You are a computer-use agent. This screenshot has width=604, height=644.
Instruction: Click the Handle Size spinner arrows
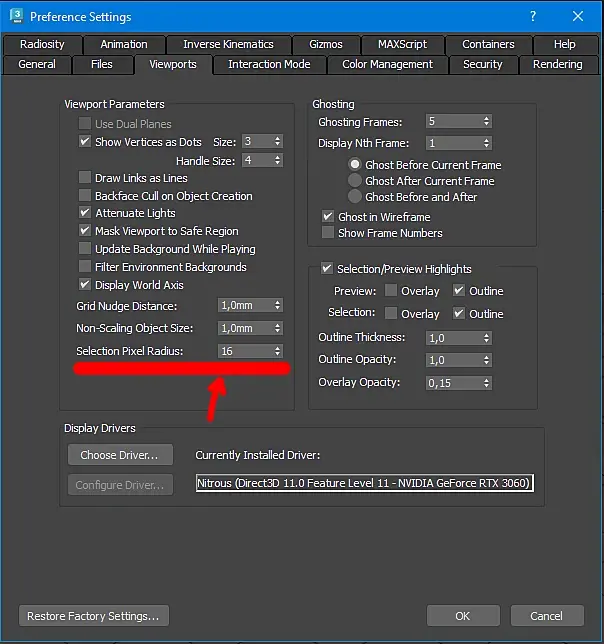[x=278, y=160]
